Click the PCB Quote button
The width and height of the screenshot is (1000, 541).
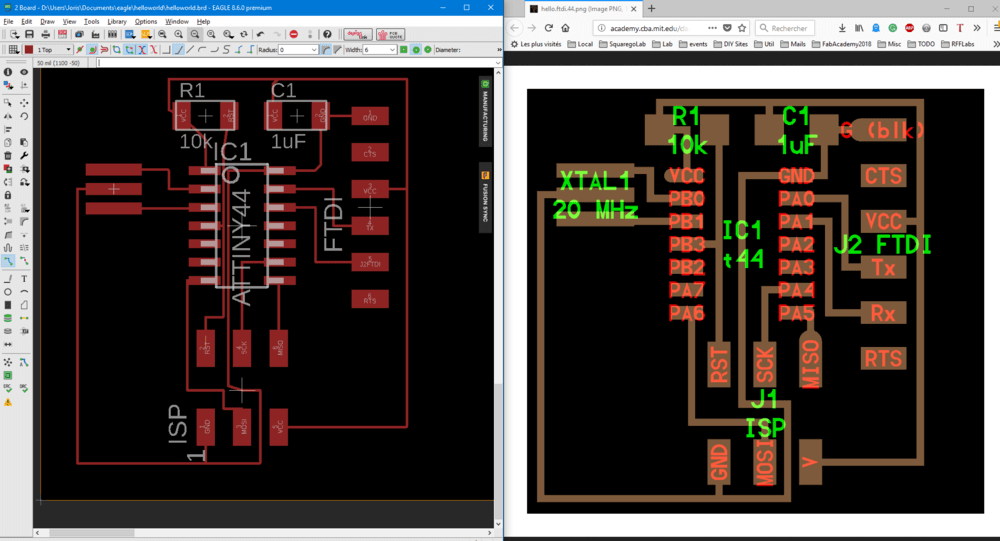tap(390, 34)
